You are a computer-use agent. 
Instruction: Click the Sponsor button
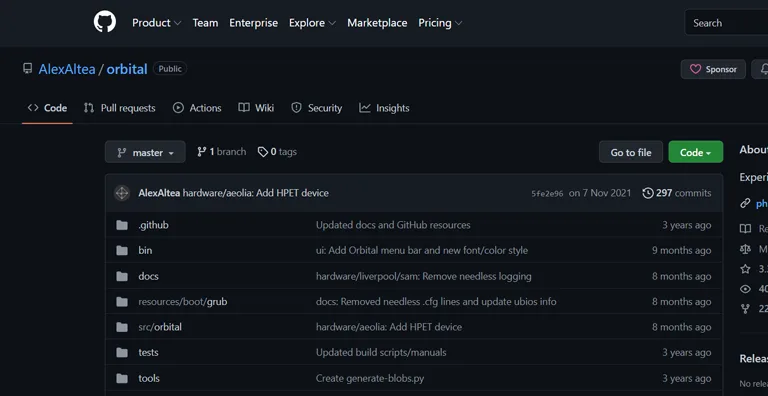click(x=713, y=69)
